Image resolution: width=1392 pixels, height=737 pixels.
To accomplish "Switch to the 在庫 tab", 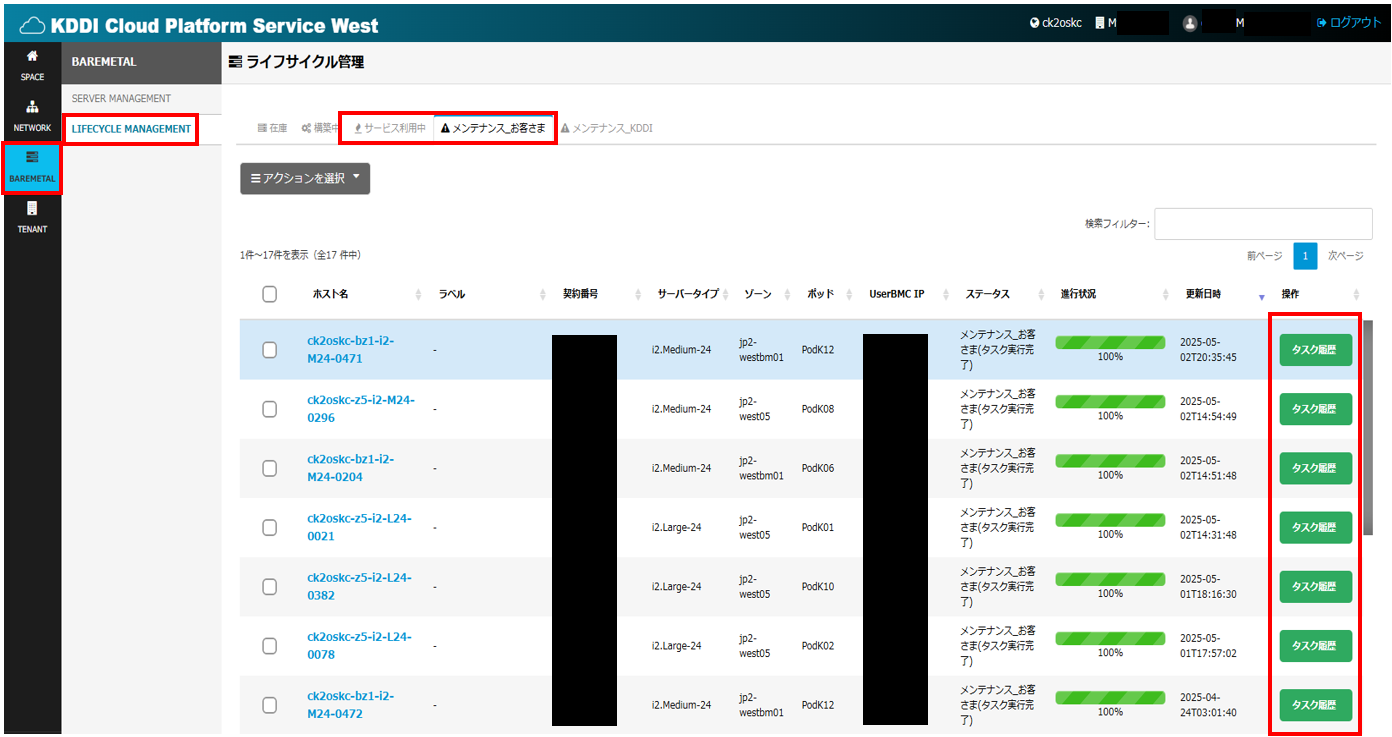I will coord(273,128).
